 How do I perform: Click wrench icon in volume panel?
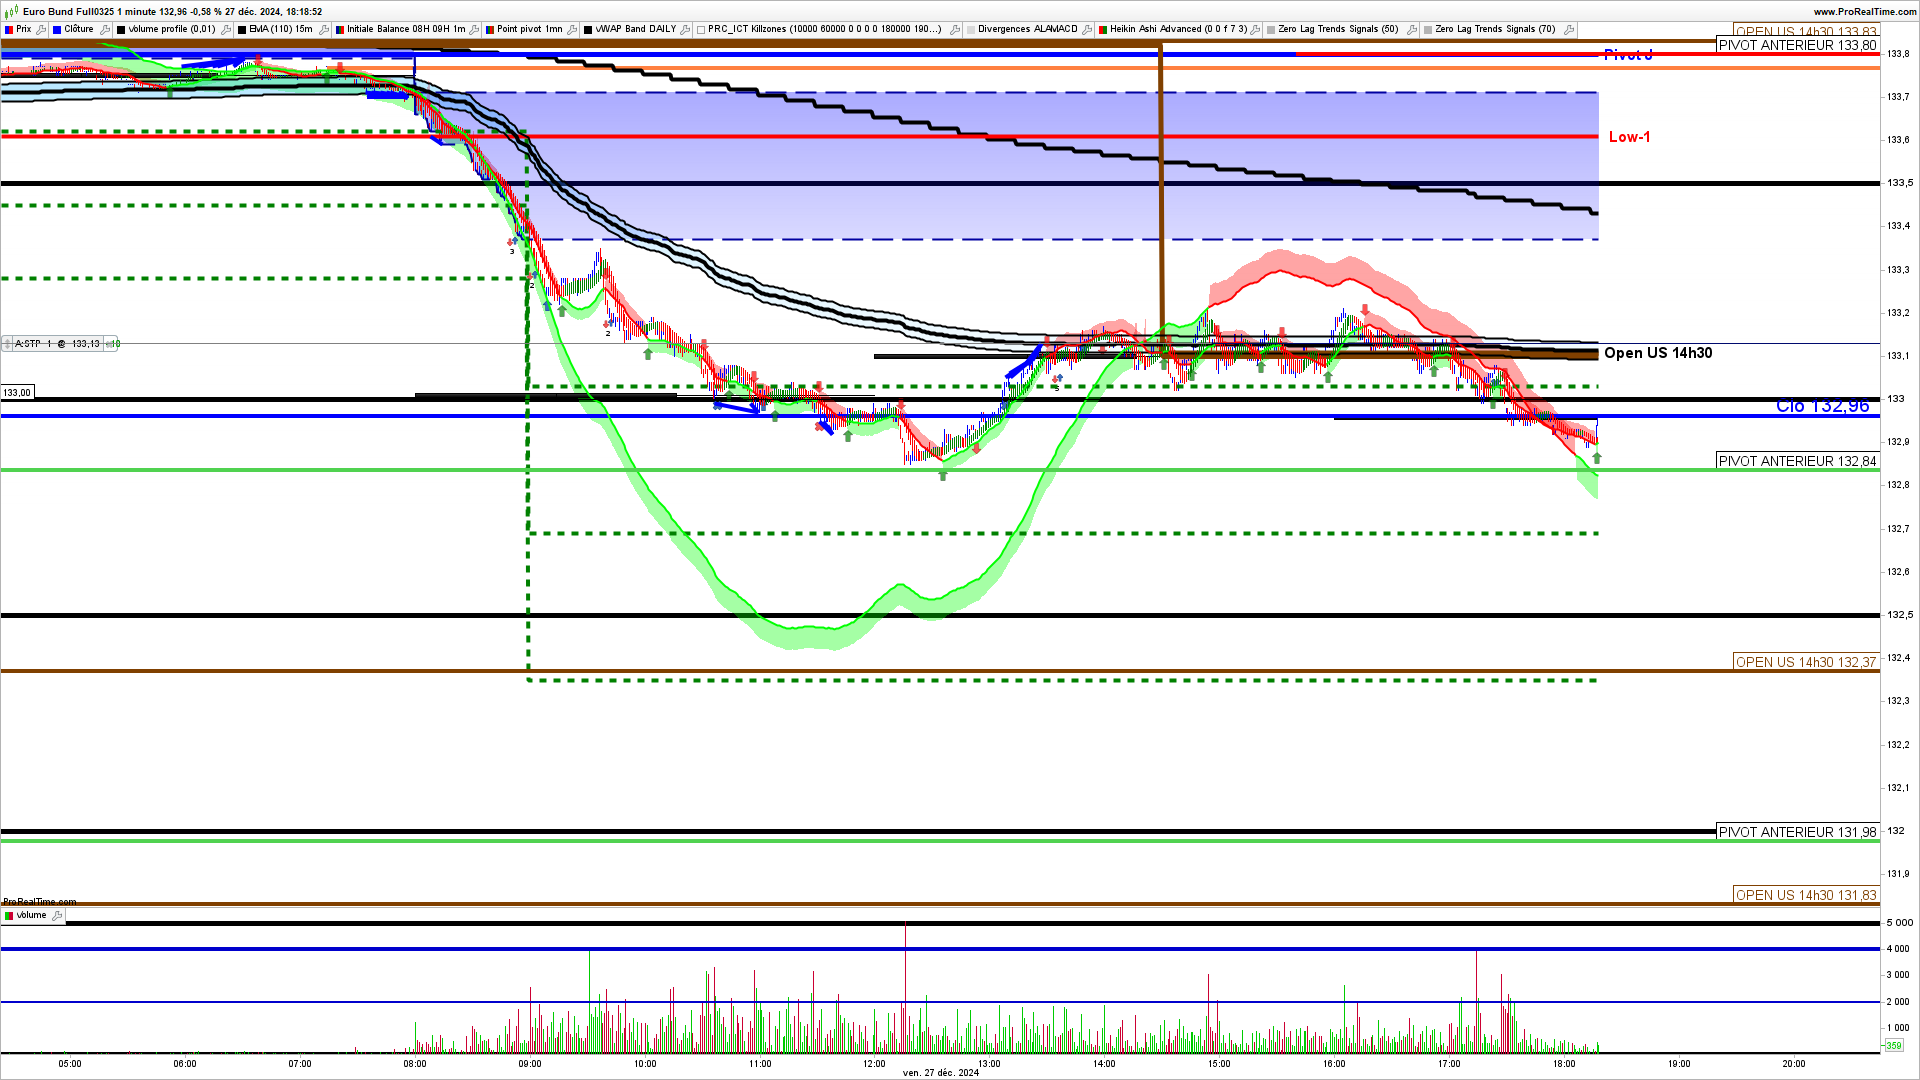pos(57,916)
